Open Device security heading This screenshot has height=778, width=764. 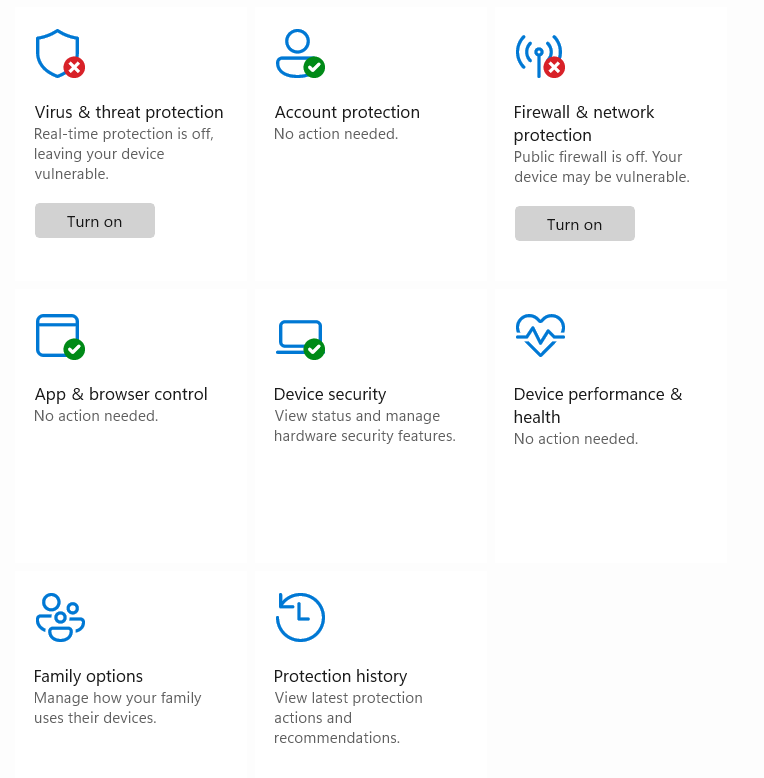coord(330,394)
